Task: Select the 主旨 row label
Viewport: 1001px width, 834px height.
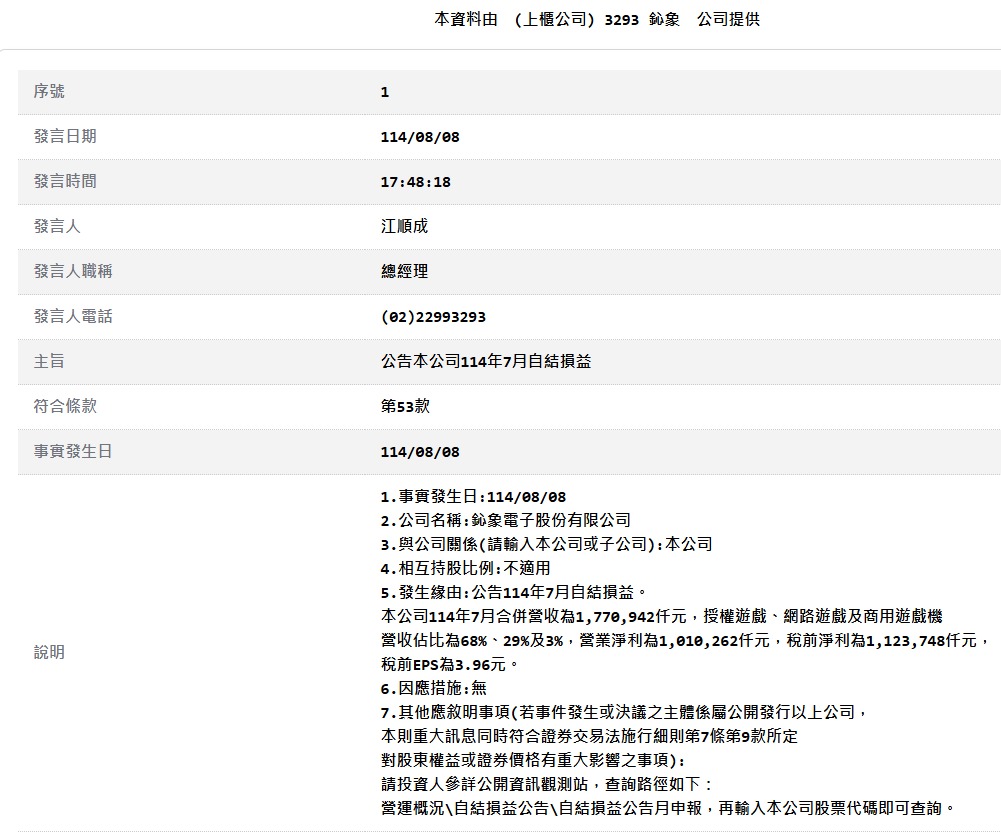Action: coord(49,362)
